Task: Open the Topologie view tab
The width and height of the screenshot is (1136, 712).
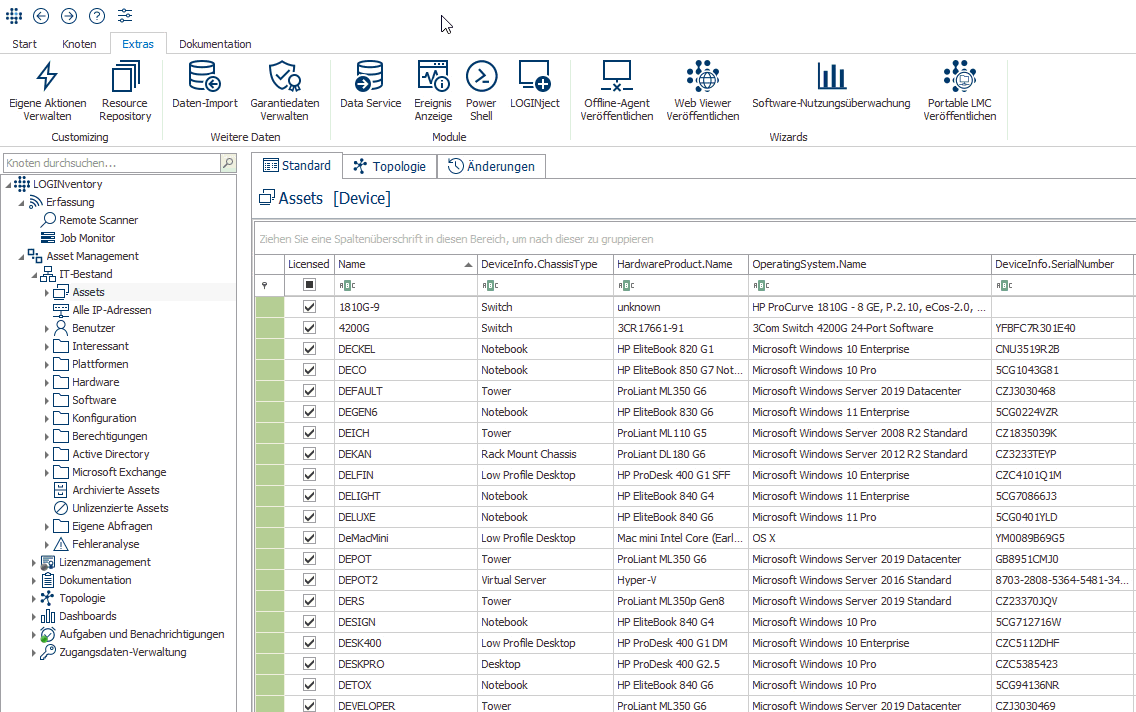Action: point(390,166)
